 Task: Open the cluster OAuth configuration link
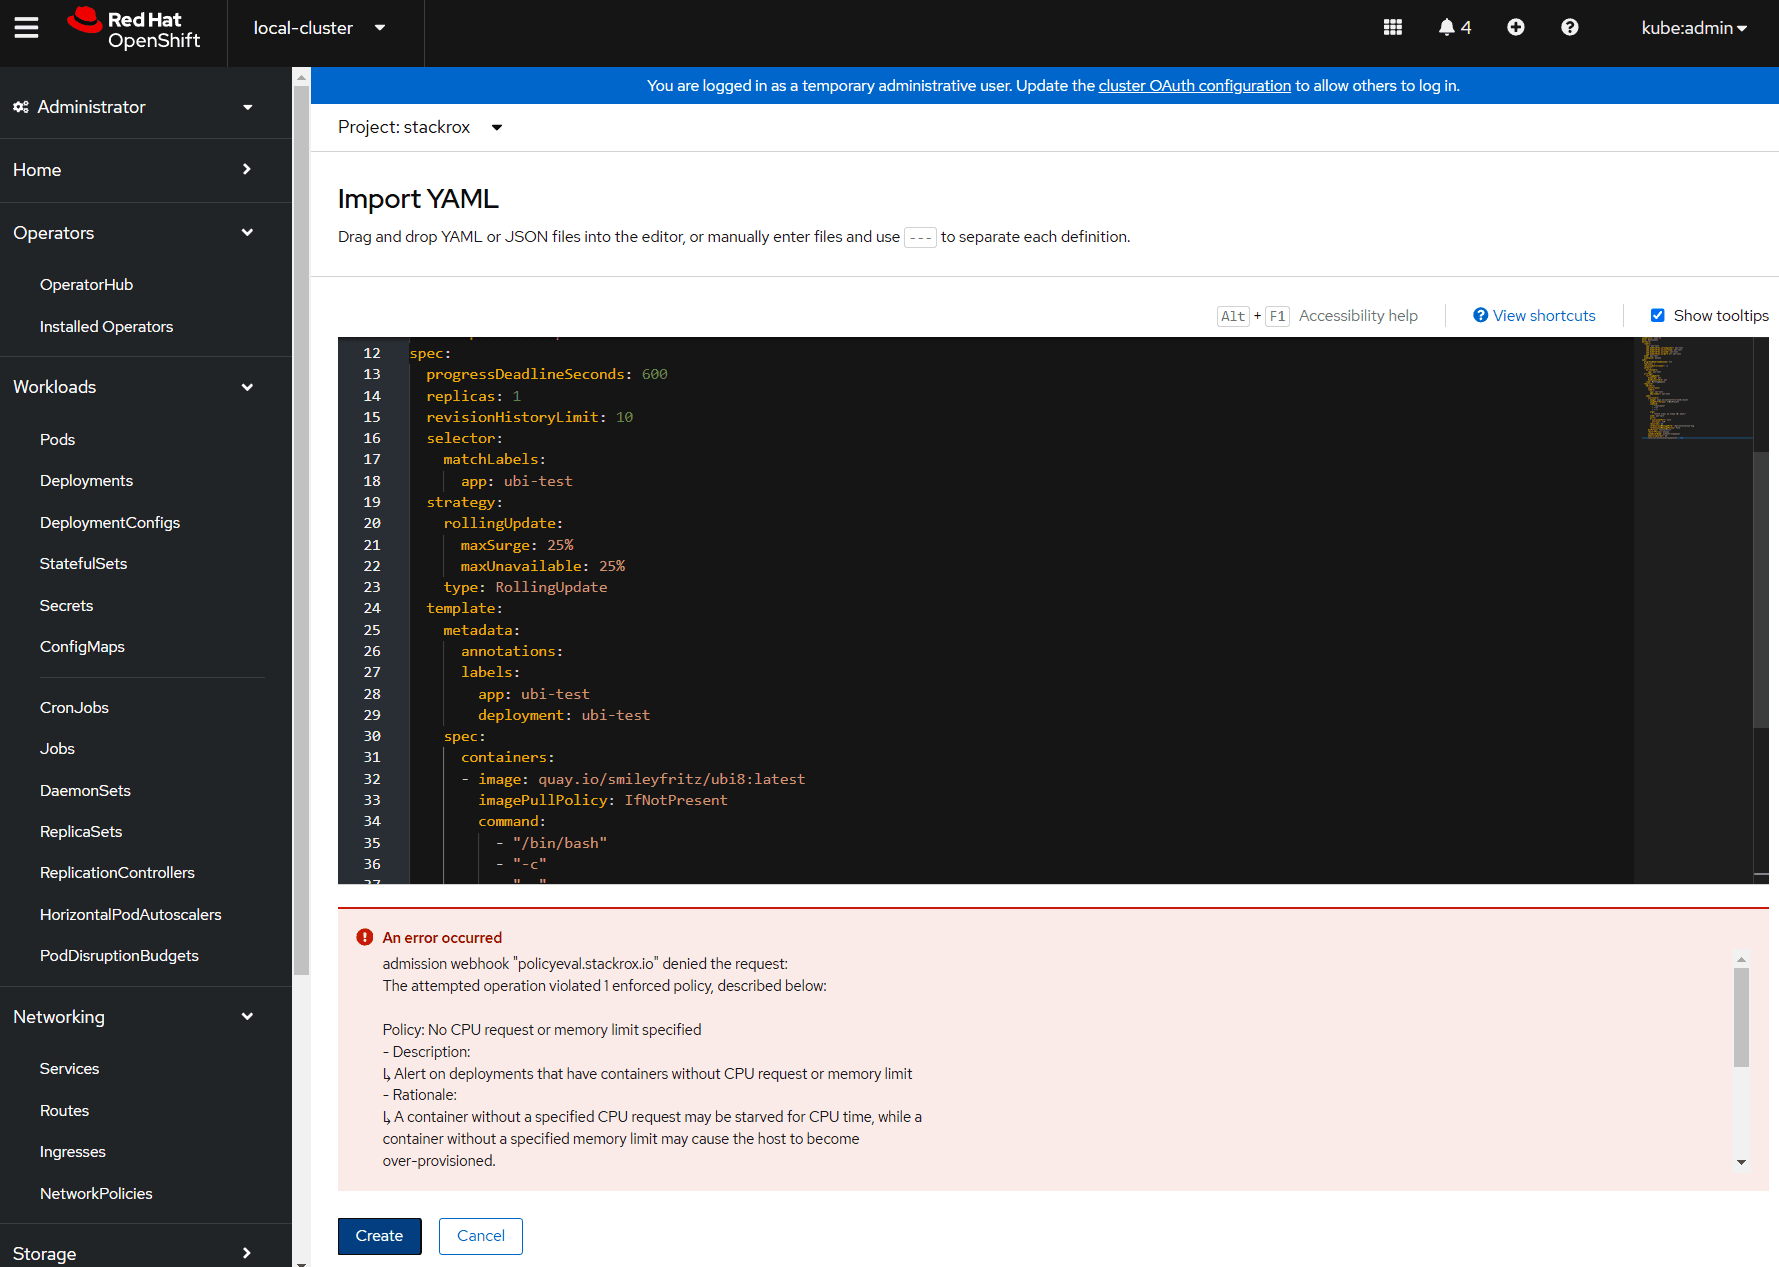click(1194, 86)
